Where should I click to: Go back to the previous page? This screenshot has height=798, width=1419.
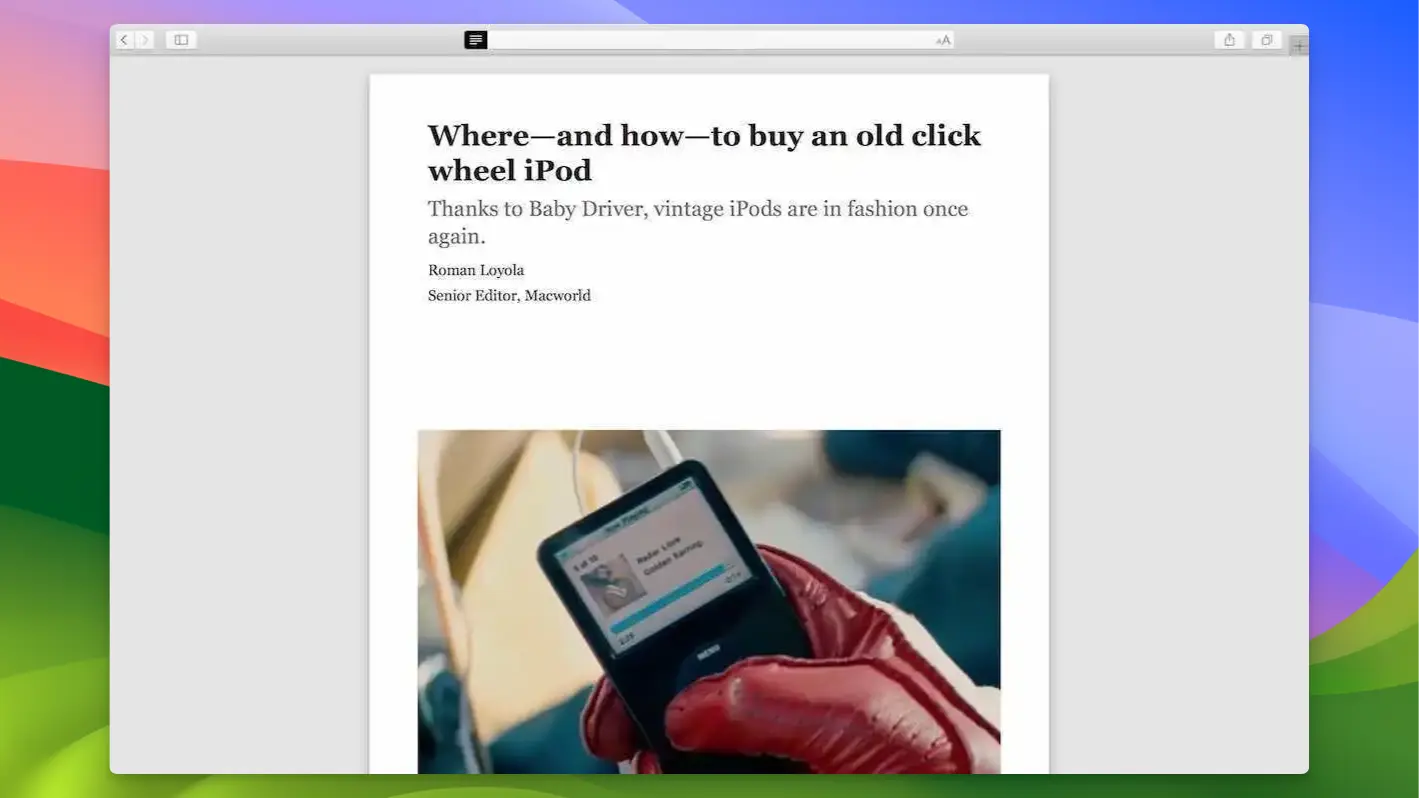(x=123, y=40)
